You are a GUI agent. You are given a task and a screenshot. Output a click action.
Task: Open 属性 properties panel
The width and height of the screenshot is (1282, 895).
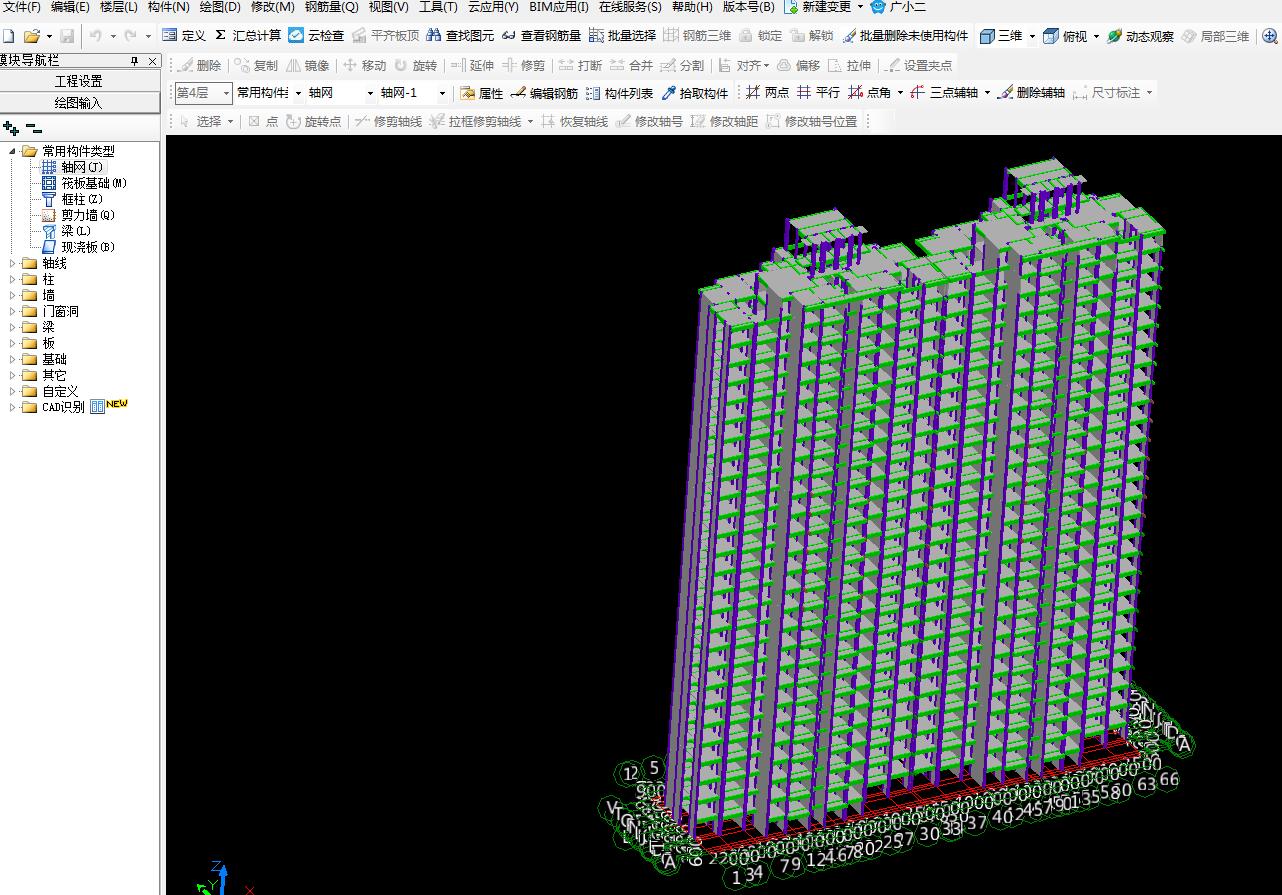pyautogui.click(x=481, y=93)
